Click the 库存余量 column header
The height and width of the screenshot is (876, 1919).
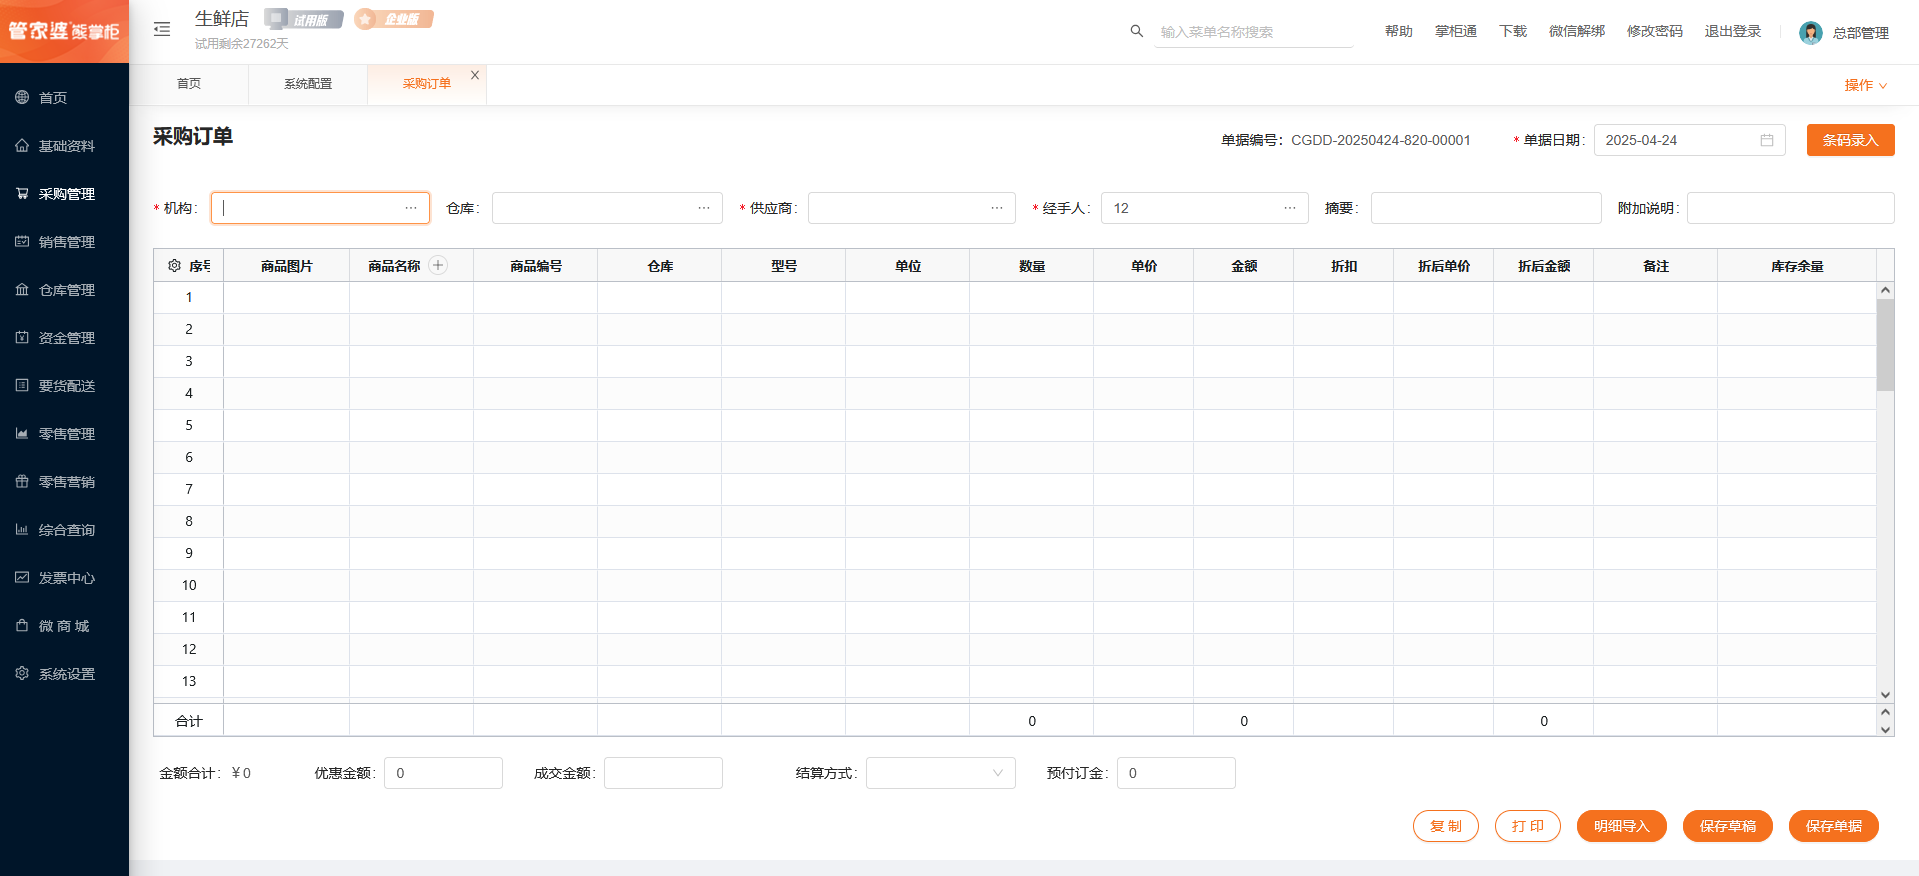pyautogui.click(x=1797, y=266)
